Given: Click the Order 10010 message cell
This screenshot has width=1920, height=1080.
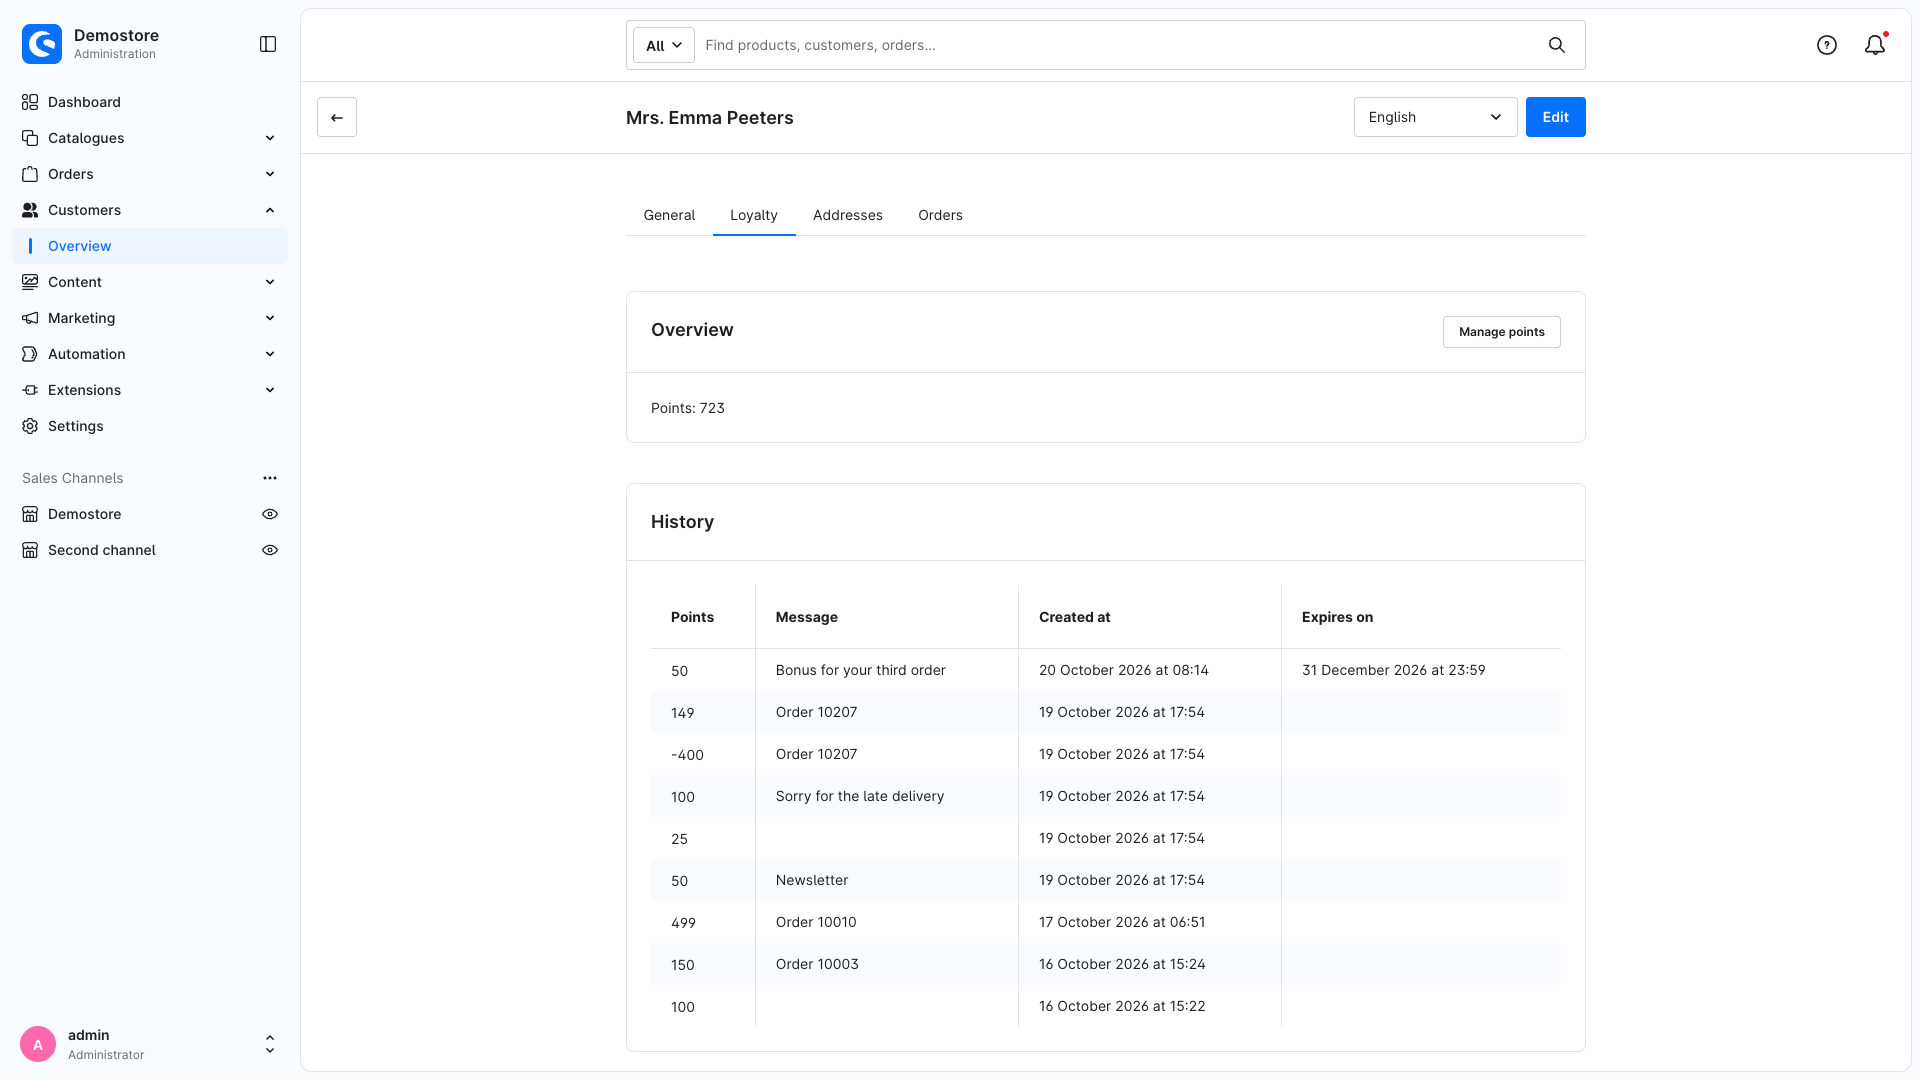Looking at the screenshot, I should (887, 922).
